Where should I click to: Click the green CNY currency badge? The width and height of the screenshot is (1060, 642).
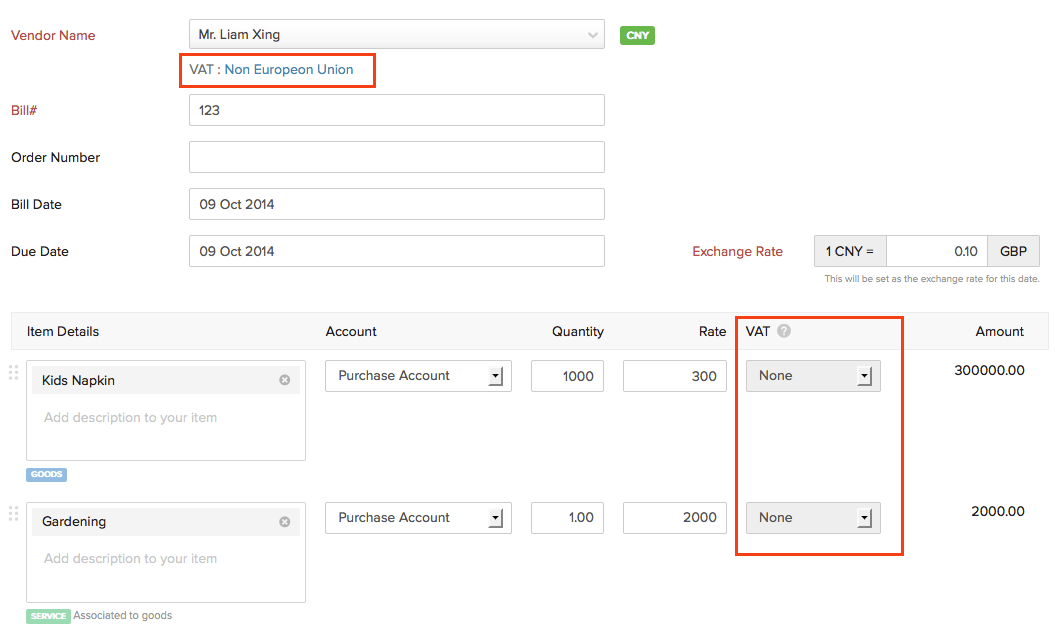(x=637, y=34)
